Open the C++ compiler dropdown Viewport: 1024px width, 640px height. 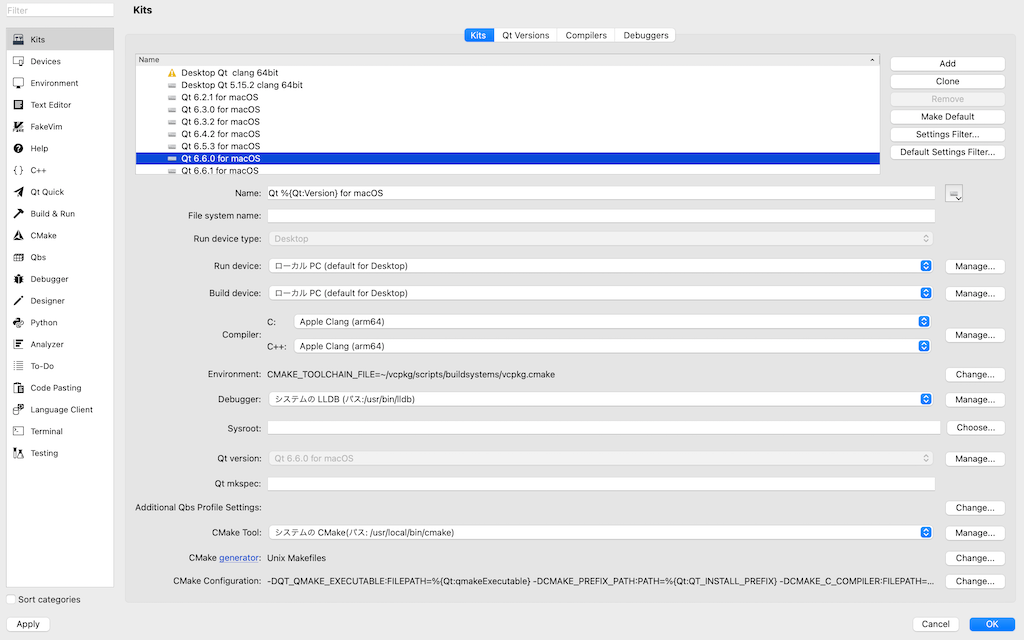922,345
